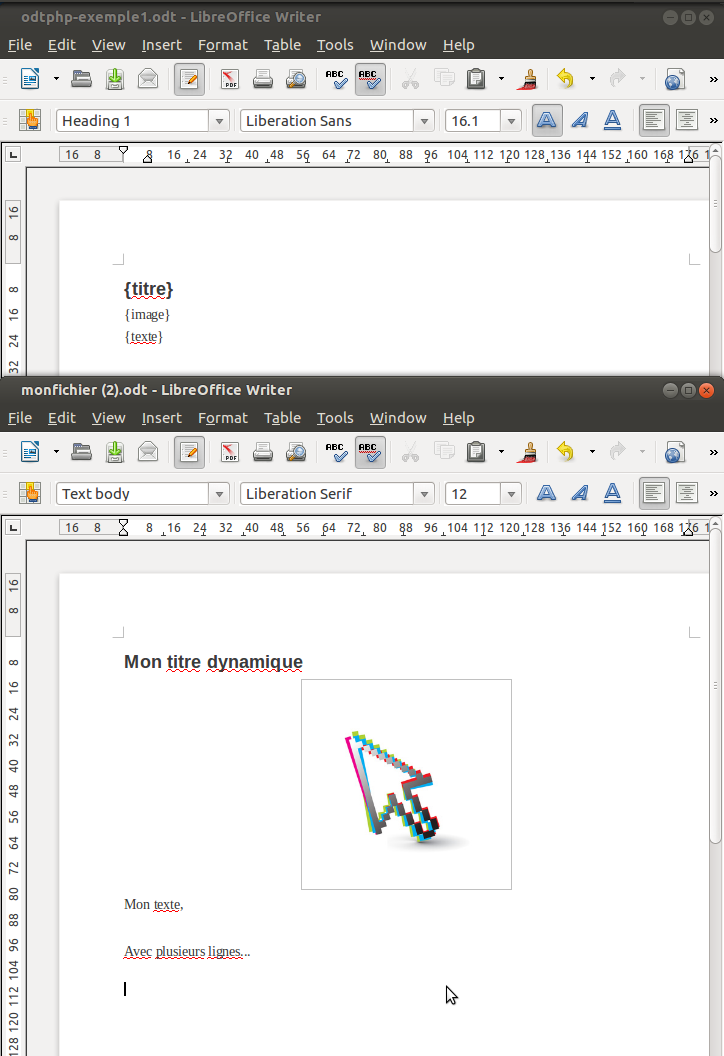This screenshot has height=1056, width=724.
Task: Open View menu in monfichier (2) window
Action: tap(108, 418)
